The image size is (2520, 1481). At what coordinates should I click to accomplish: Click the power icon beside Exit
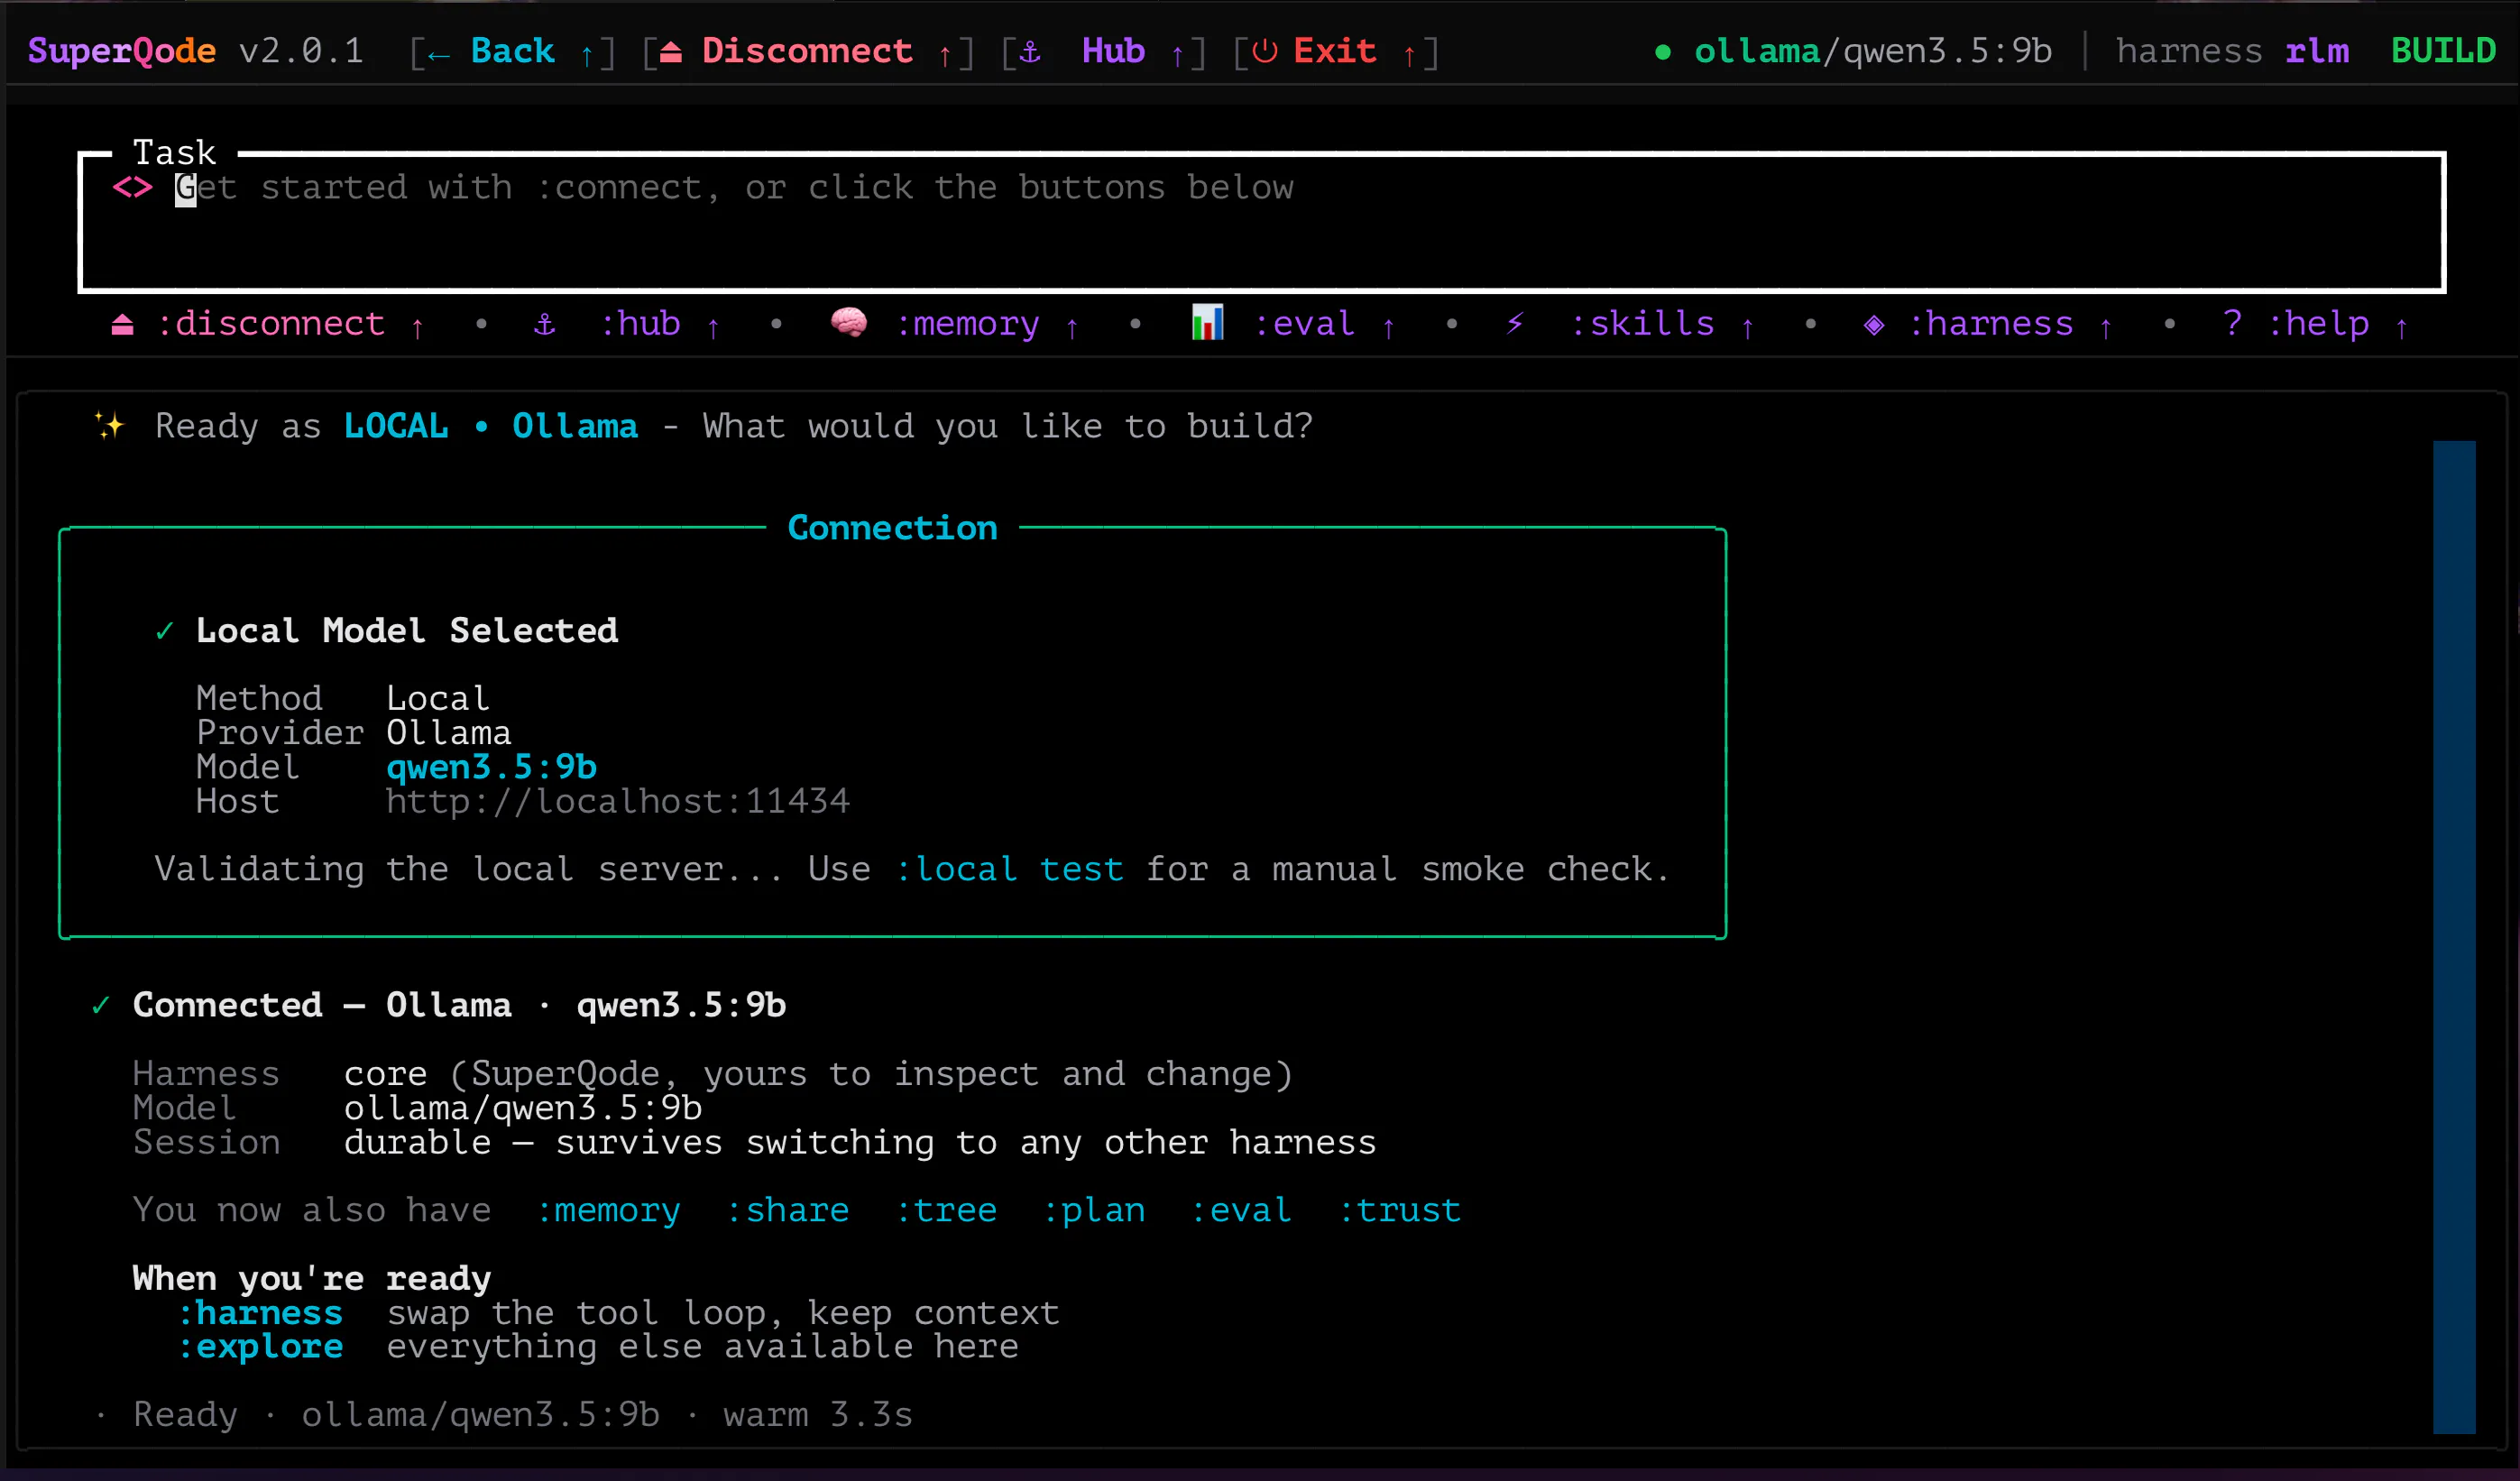point(1264,51)
